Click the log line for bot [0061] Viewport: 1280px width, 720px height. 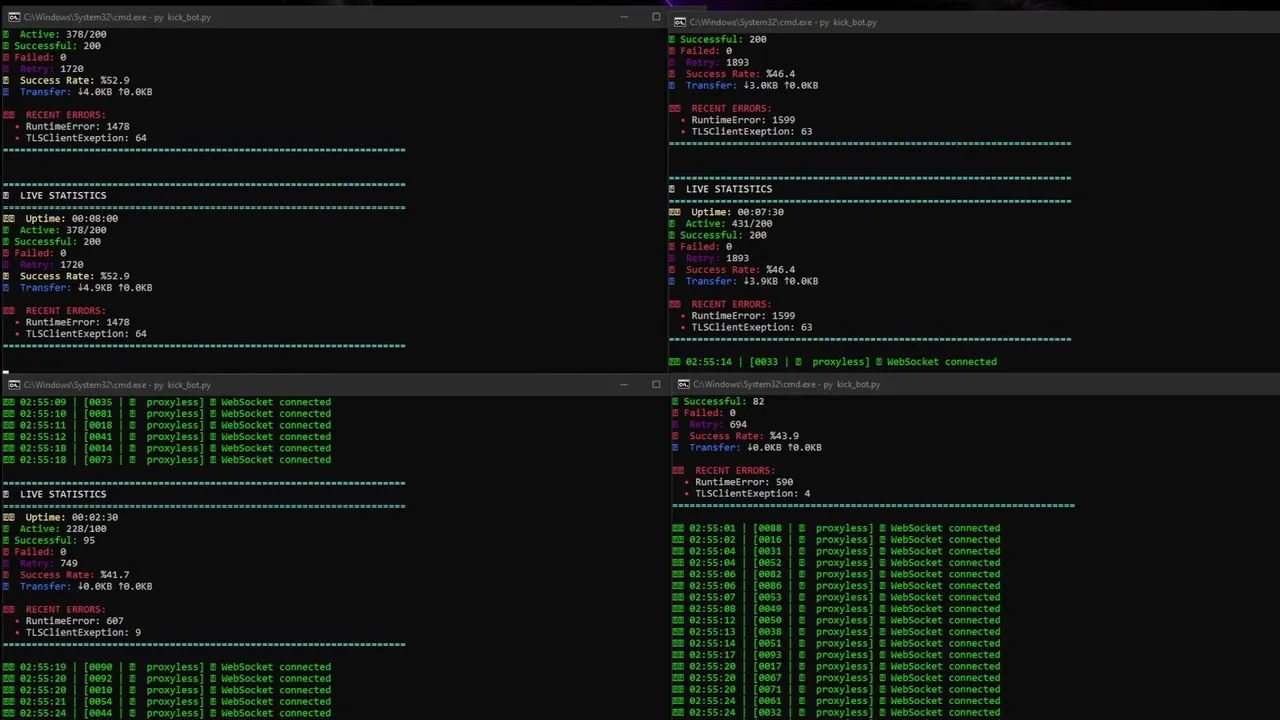click(x=836, y=701)
